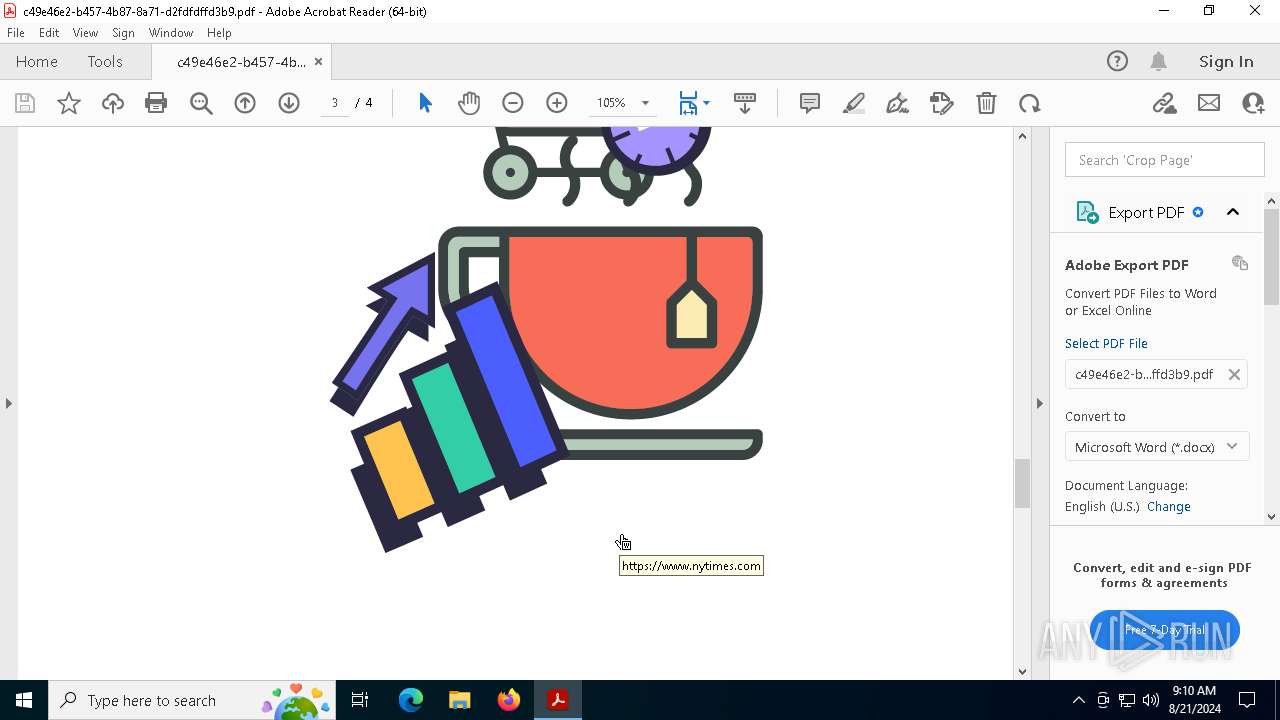
Task: Open the Window menu
Action: point(171,33)
